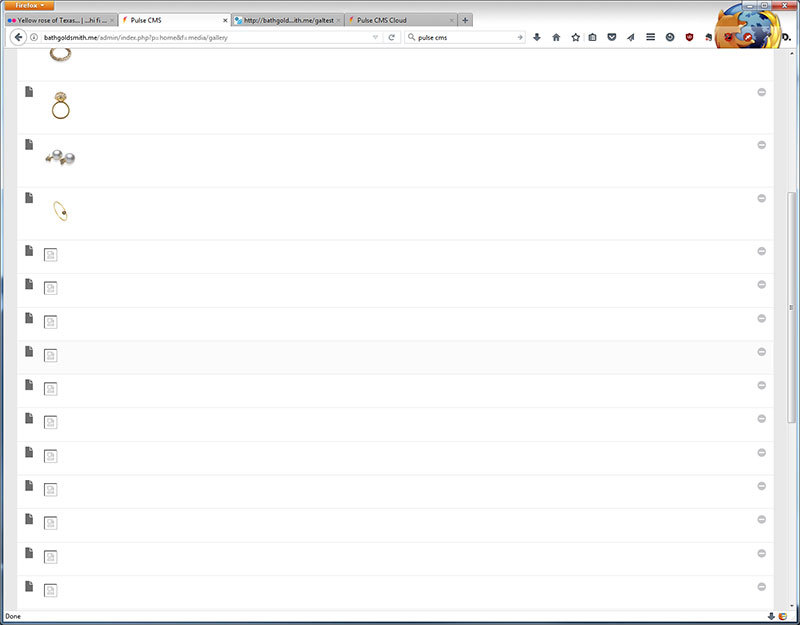Save page to Pocket icon
Viewport: 800px width, 625px height.
612,37
